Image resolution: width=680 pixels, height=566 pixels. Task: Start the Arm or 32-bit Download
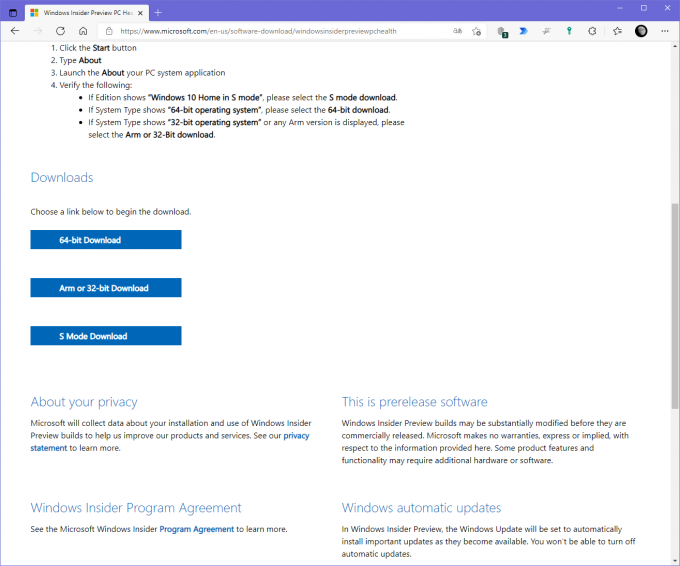click(106, 288)
